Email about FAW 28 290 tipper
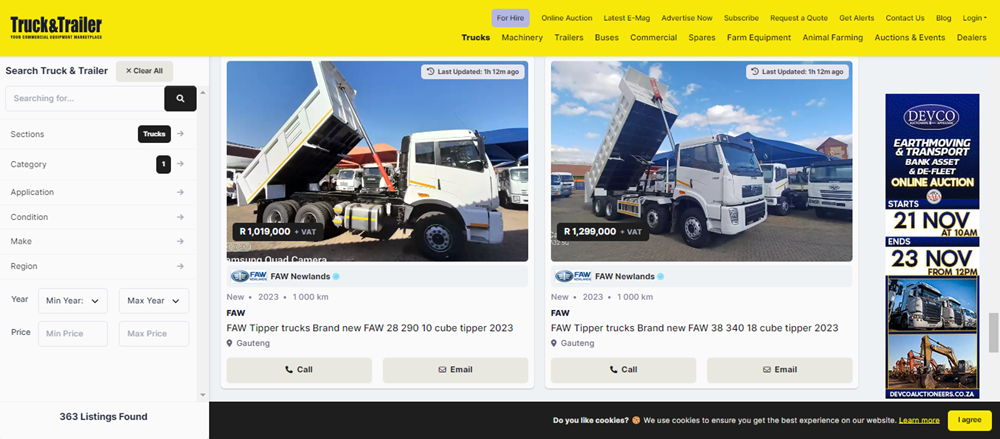 pos(455,370)
